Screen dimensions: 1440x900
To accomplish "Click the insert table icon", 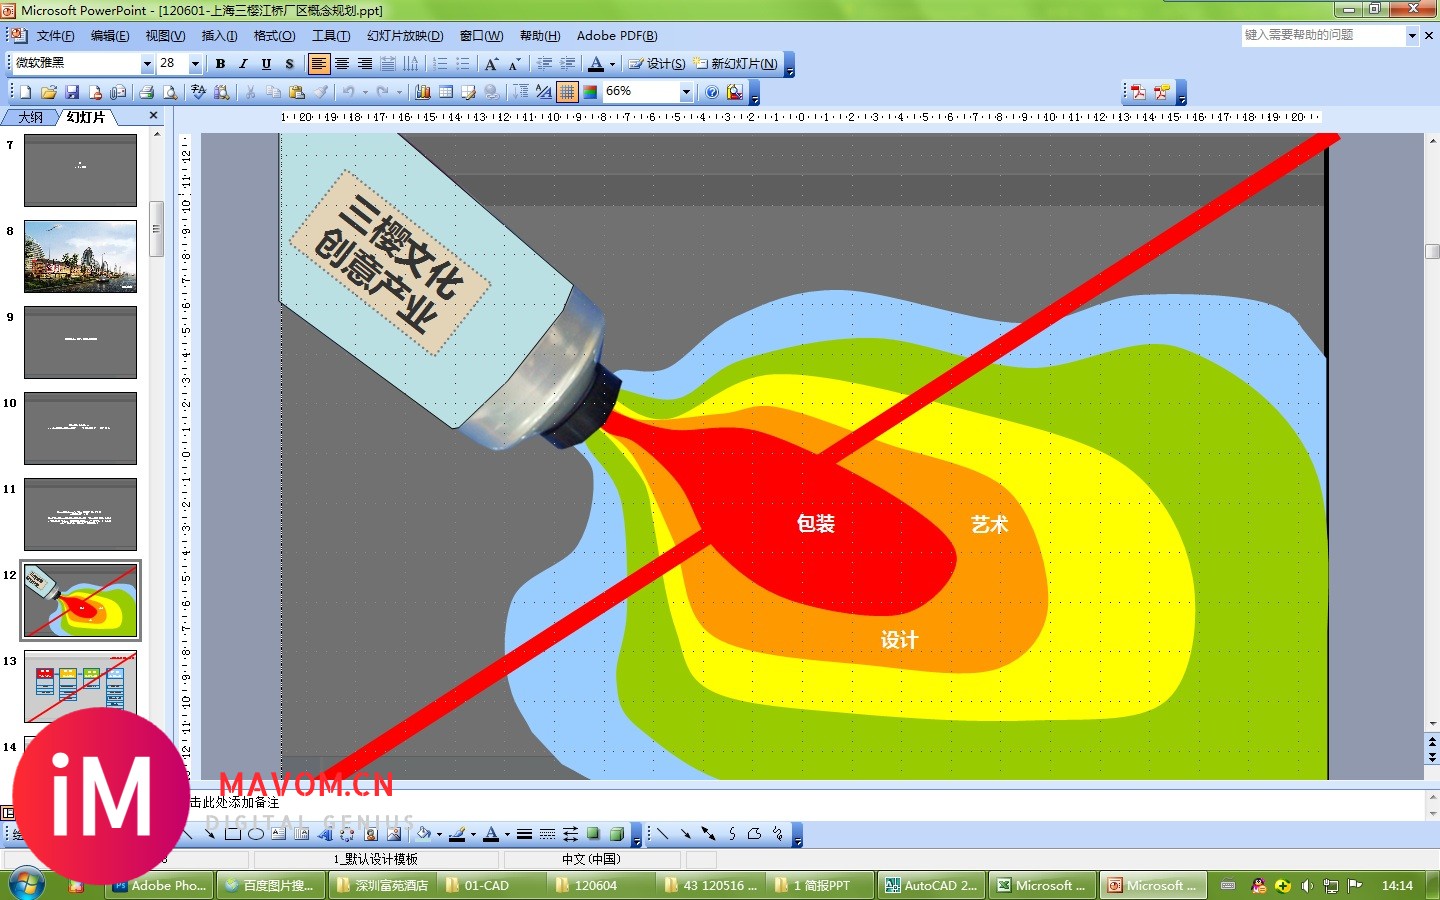I will tap(446, 92).
